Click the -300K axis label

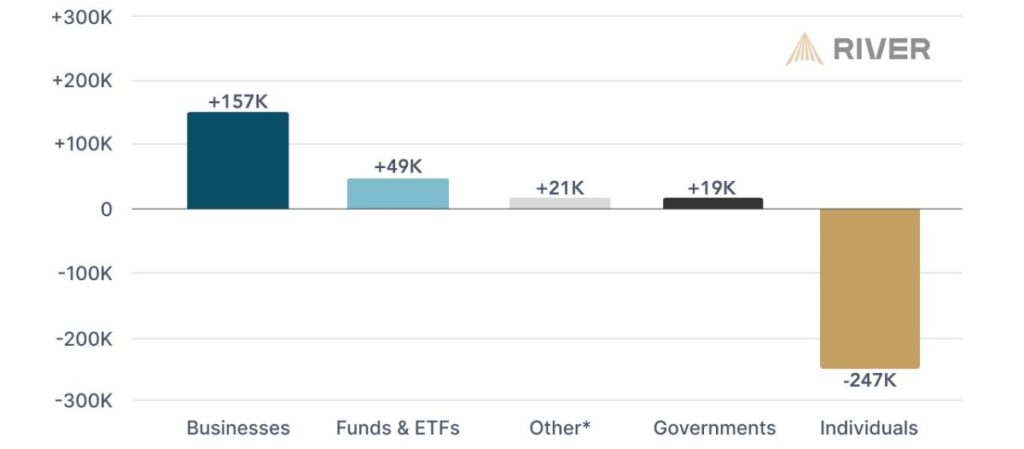point(85,401)
